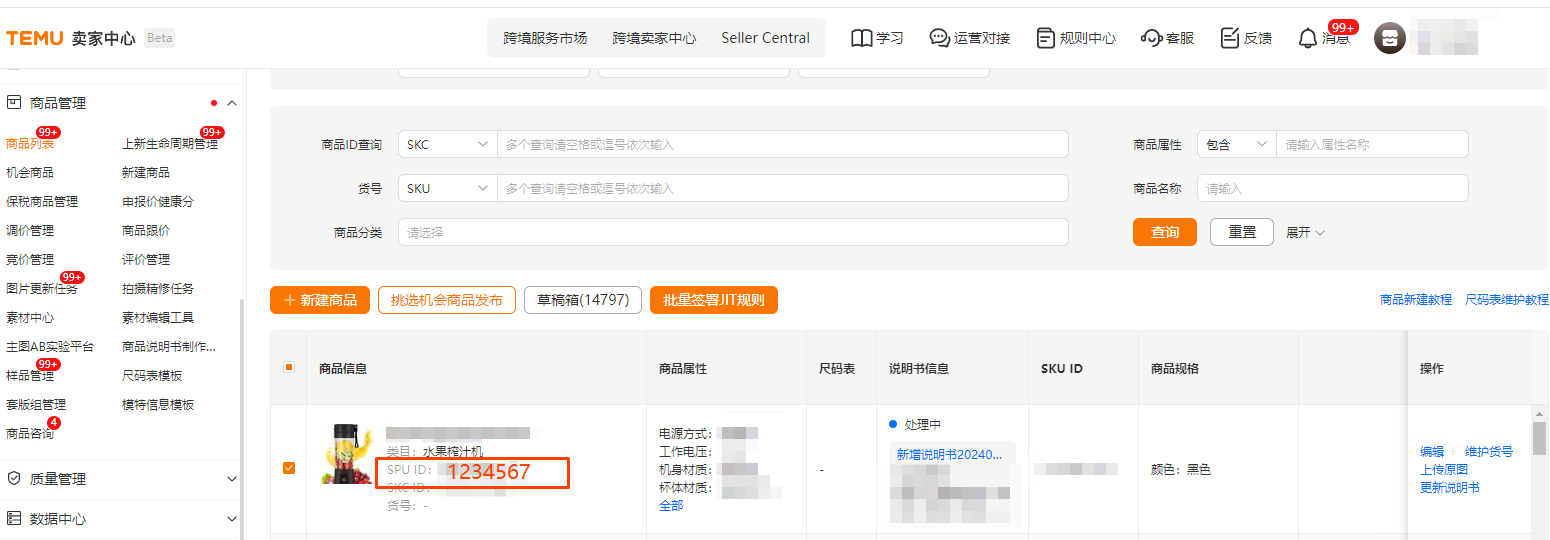Click the 新建商品 button
The width and height of the screenshot is (1550, 540).
(320, 300)
